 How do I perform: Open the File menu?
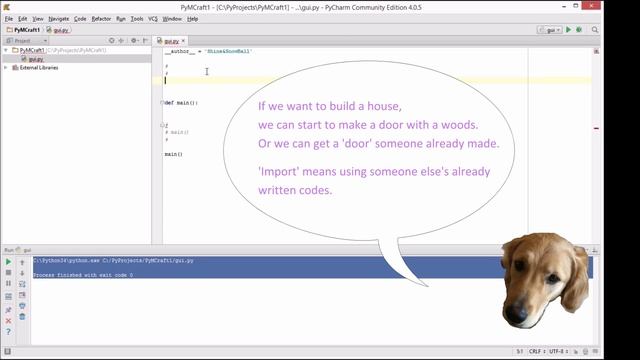coord(9,19)
